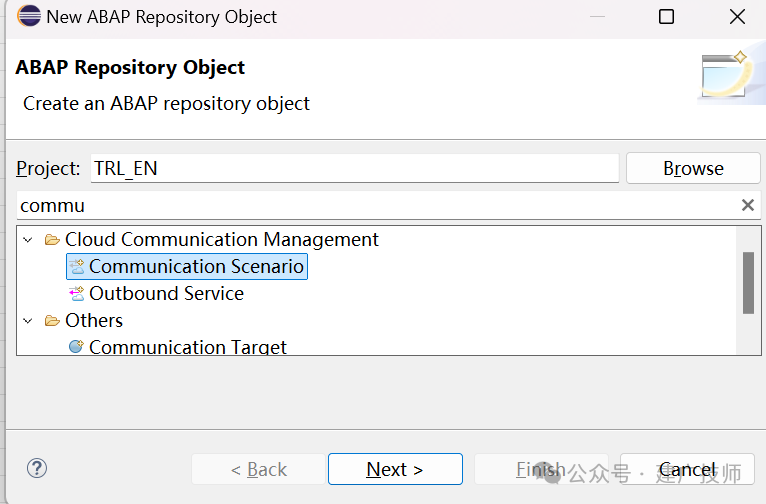Click the Outbound Service arrow icon
The height and width of the screenshot is (504, 766).
coord(76,294)
